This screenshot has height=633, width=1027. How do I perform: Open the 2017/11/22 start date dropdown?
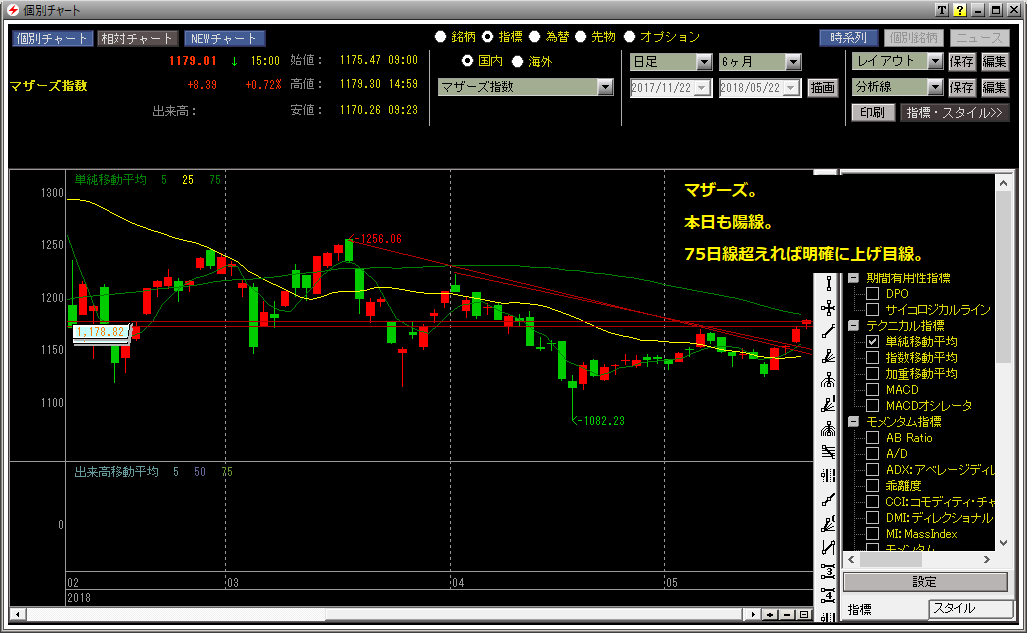[702, 87]
